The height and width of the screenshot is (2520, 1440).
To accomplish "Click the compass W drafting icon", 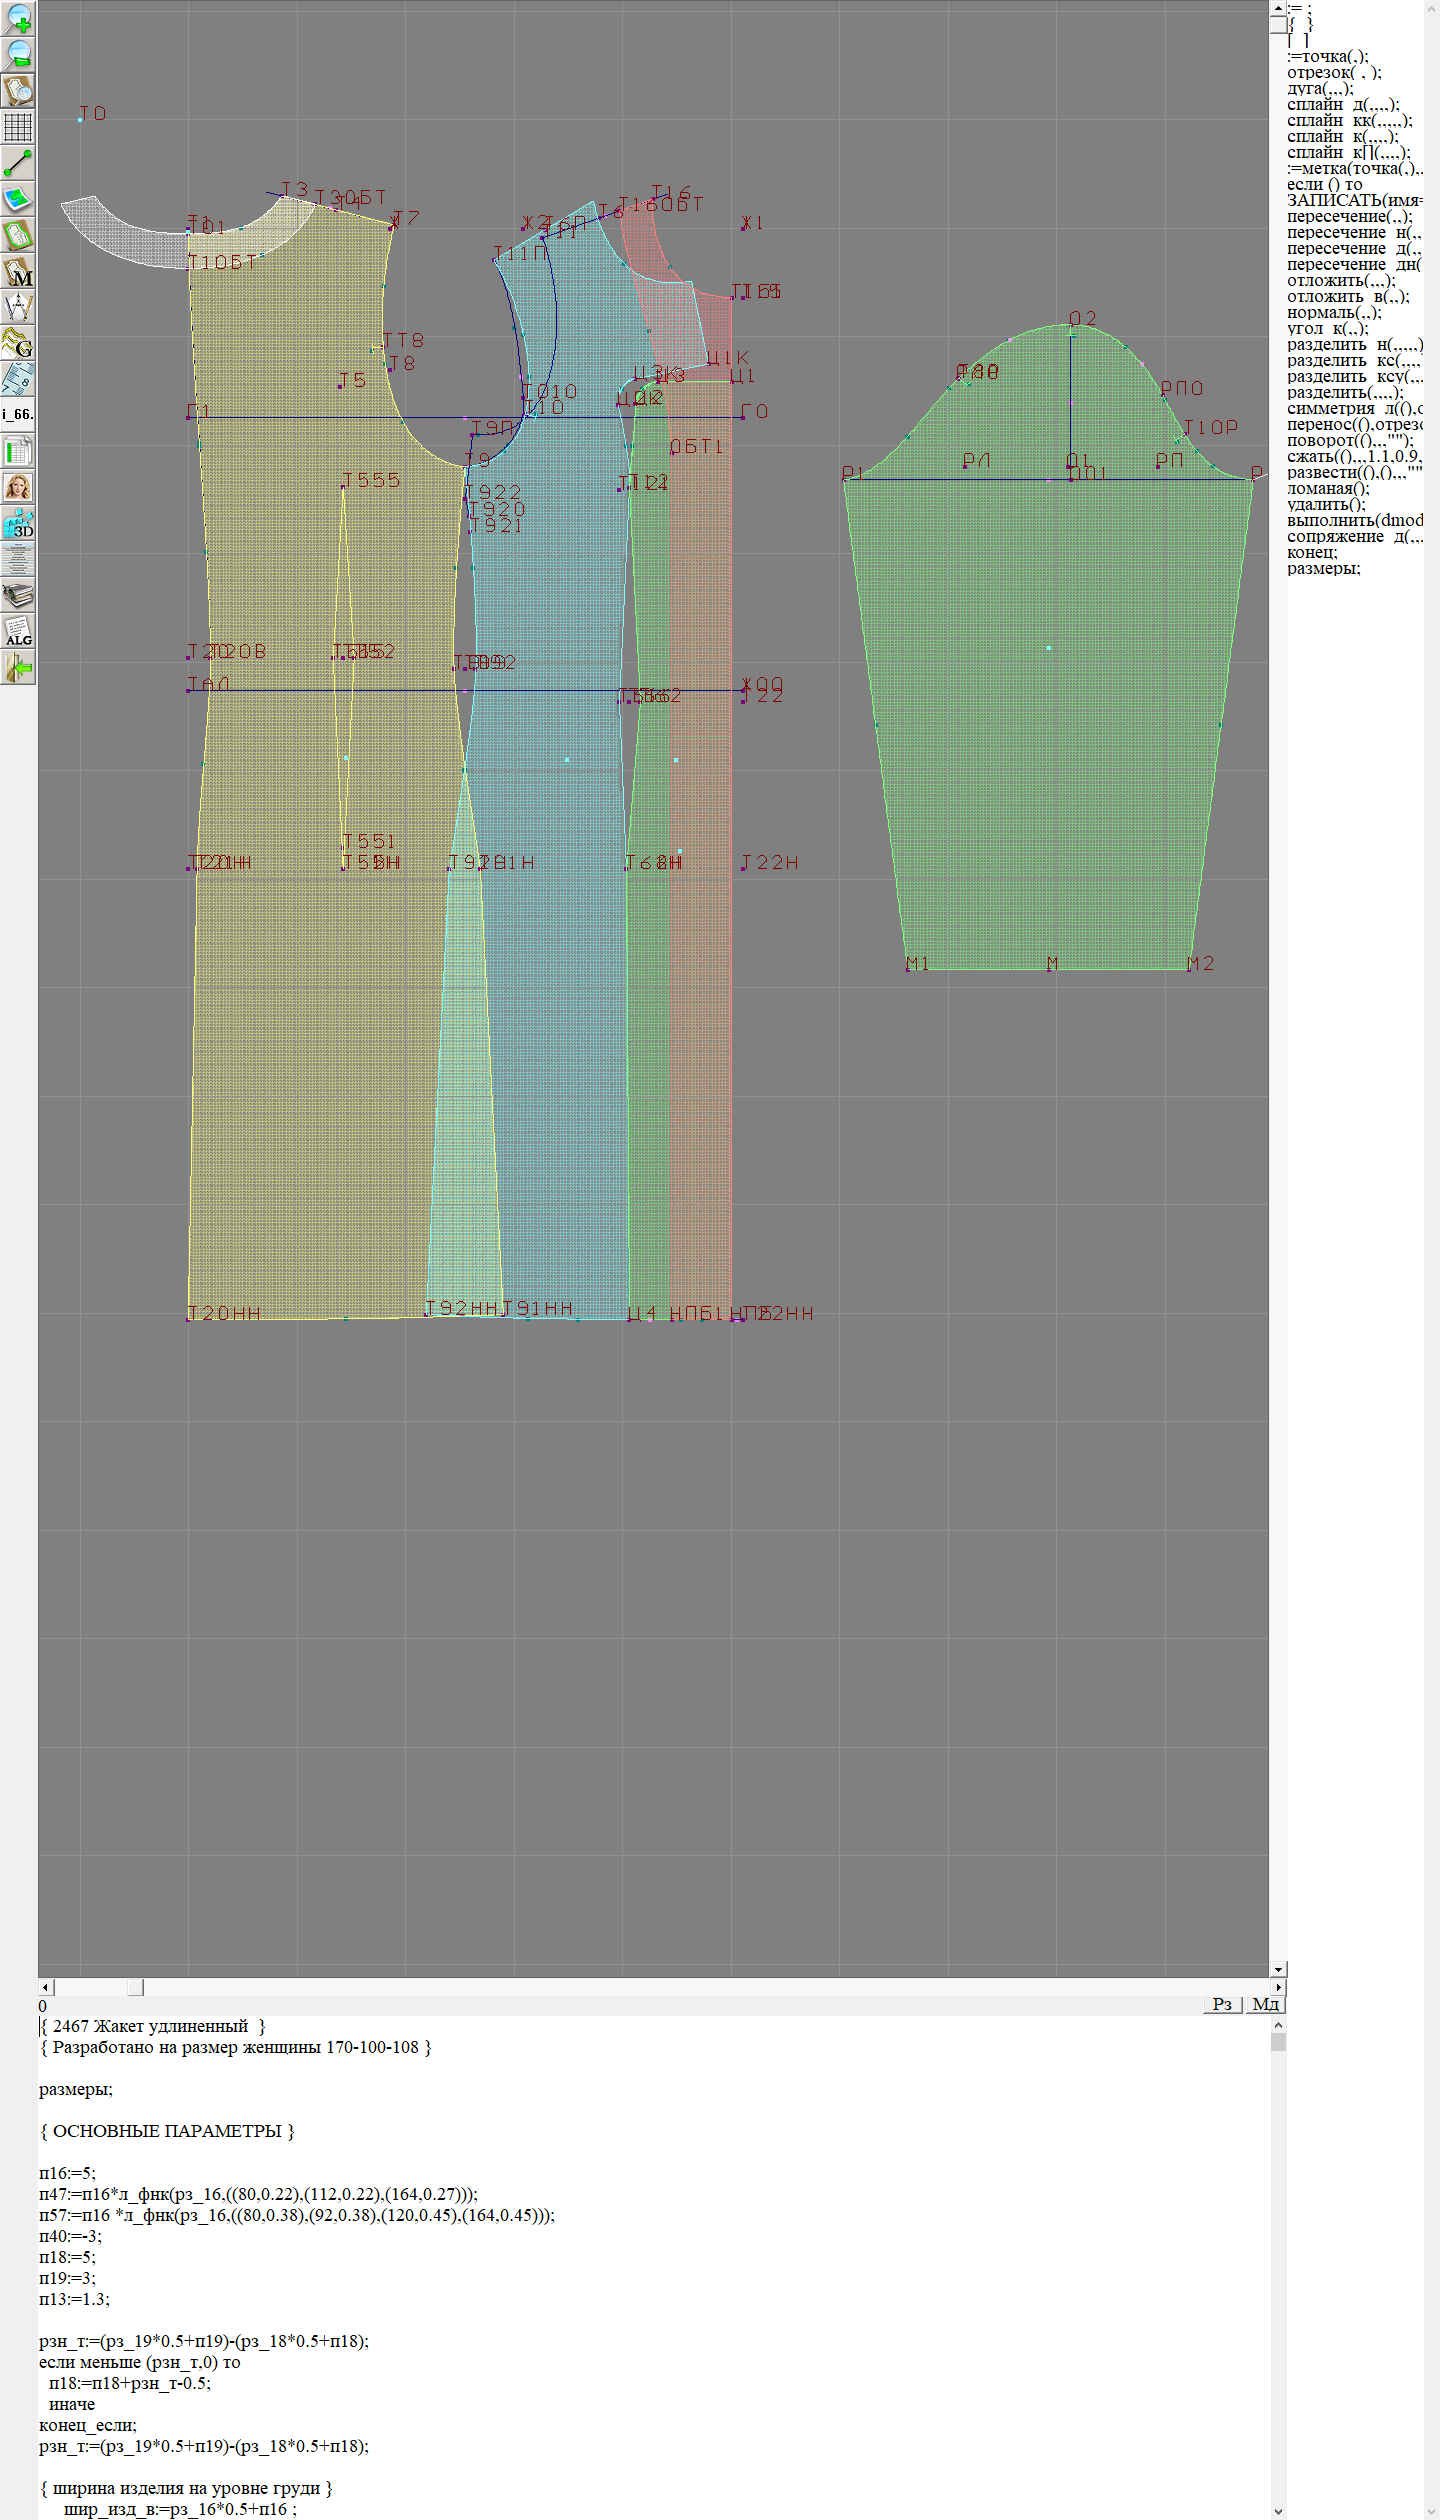I will pos(18,307).
